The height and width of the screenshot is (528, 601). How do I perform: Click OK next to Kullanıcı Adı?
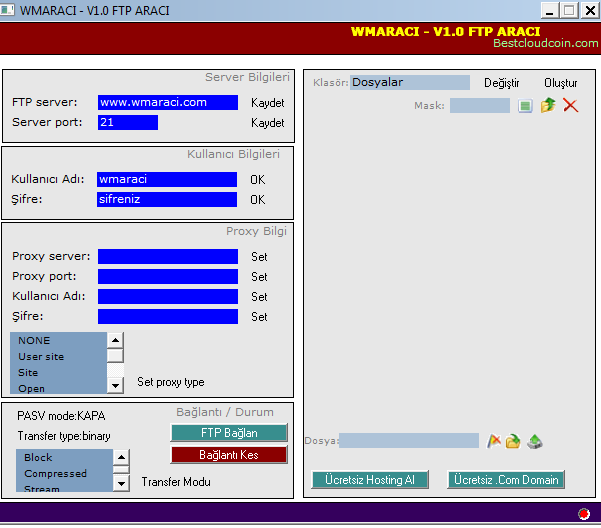point(258,180)
